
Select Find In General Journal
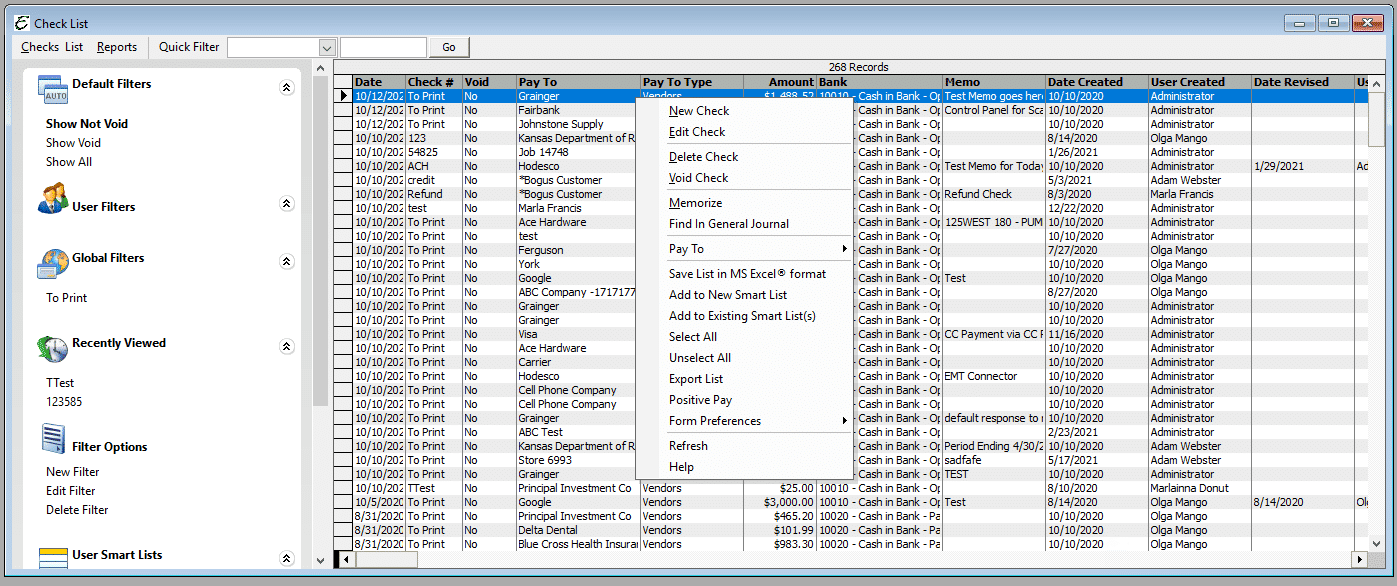pyautogui.click(x=729, y=224)
